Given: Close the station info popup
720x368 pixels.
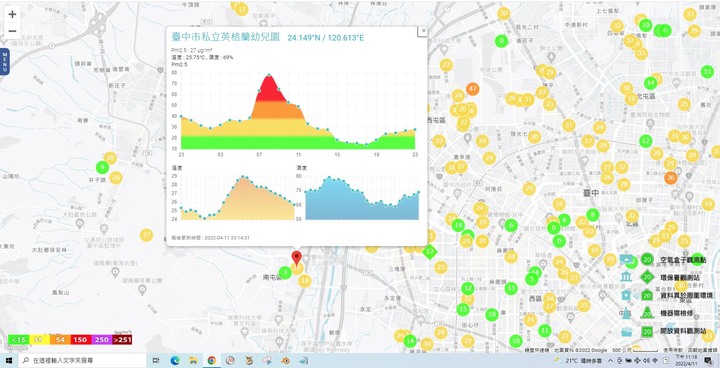Looking at the screenshot, I should point(423,31).
